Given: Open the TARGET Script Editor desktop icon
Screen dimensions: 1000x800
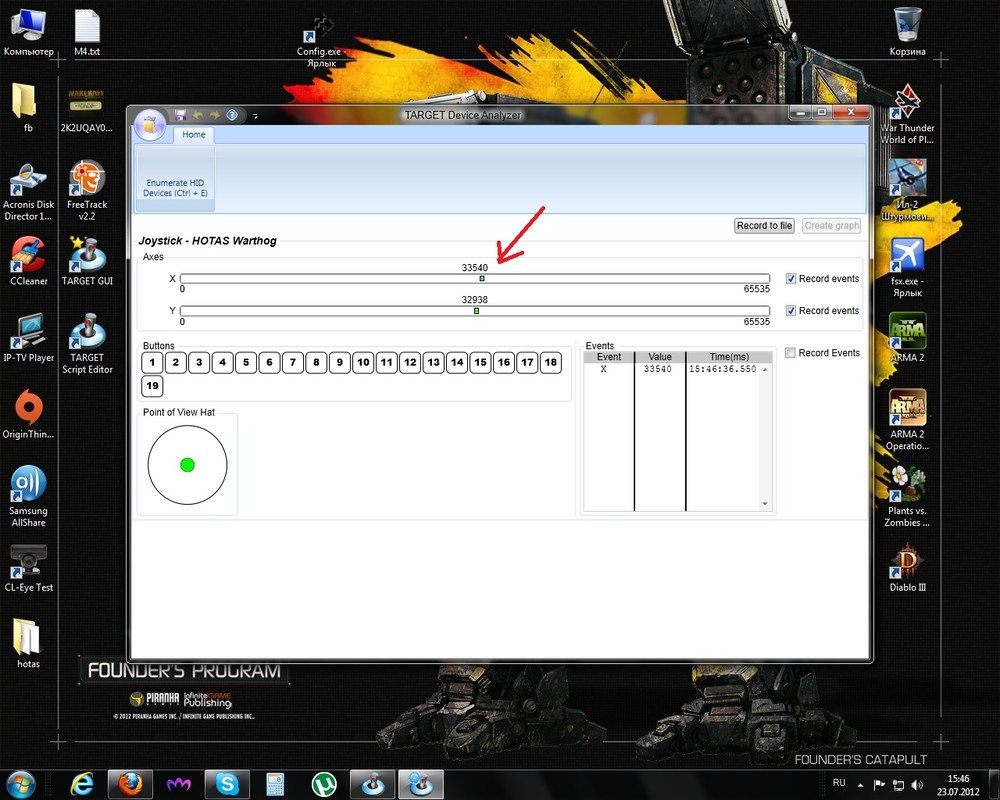Looking at the screenshot, I should (x=87, y=344).
